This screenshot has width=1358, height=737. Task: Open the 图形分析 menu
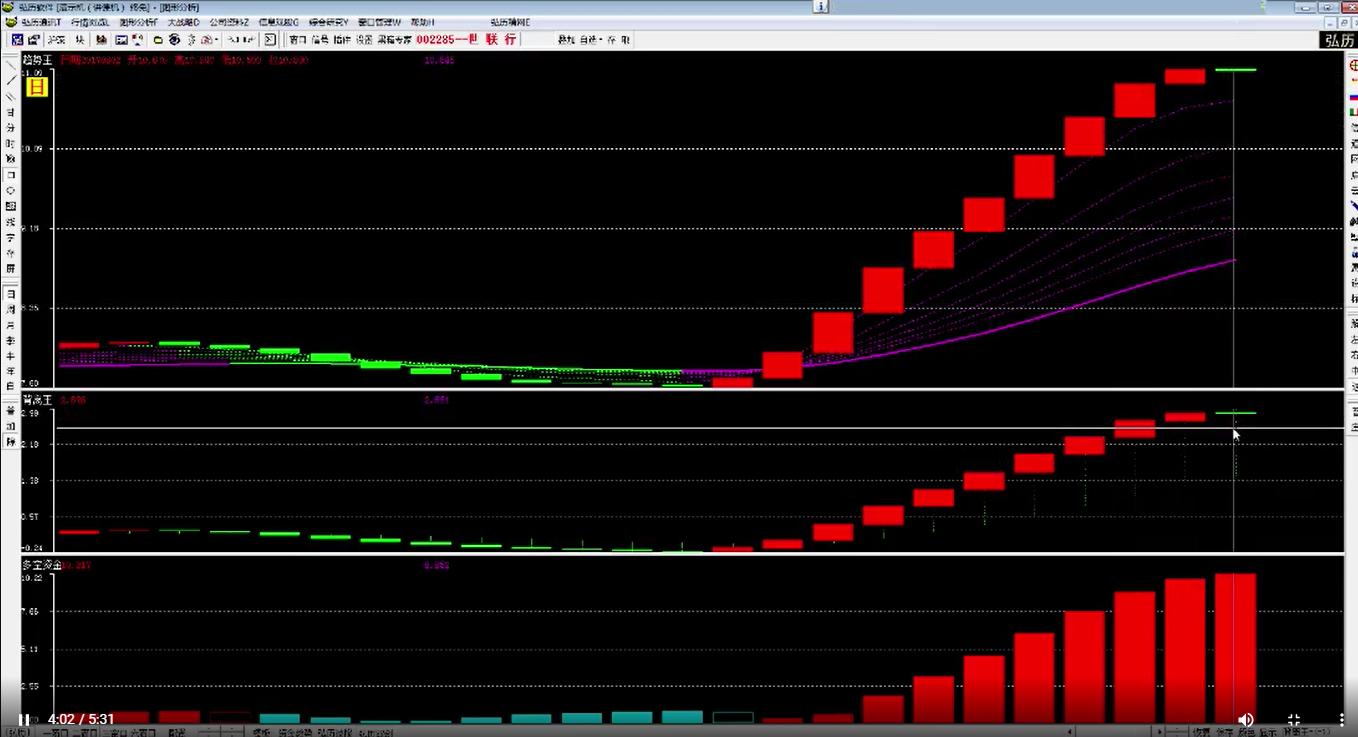pos(138,22)
